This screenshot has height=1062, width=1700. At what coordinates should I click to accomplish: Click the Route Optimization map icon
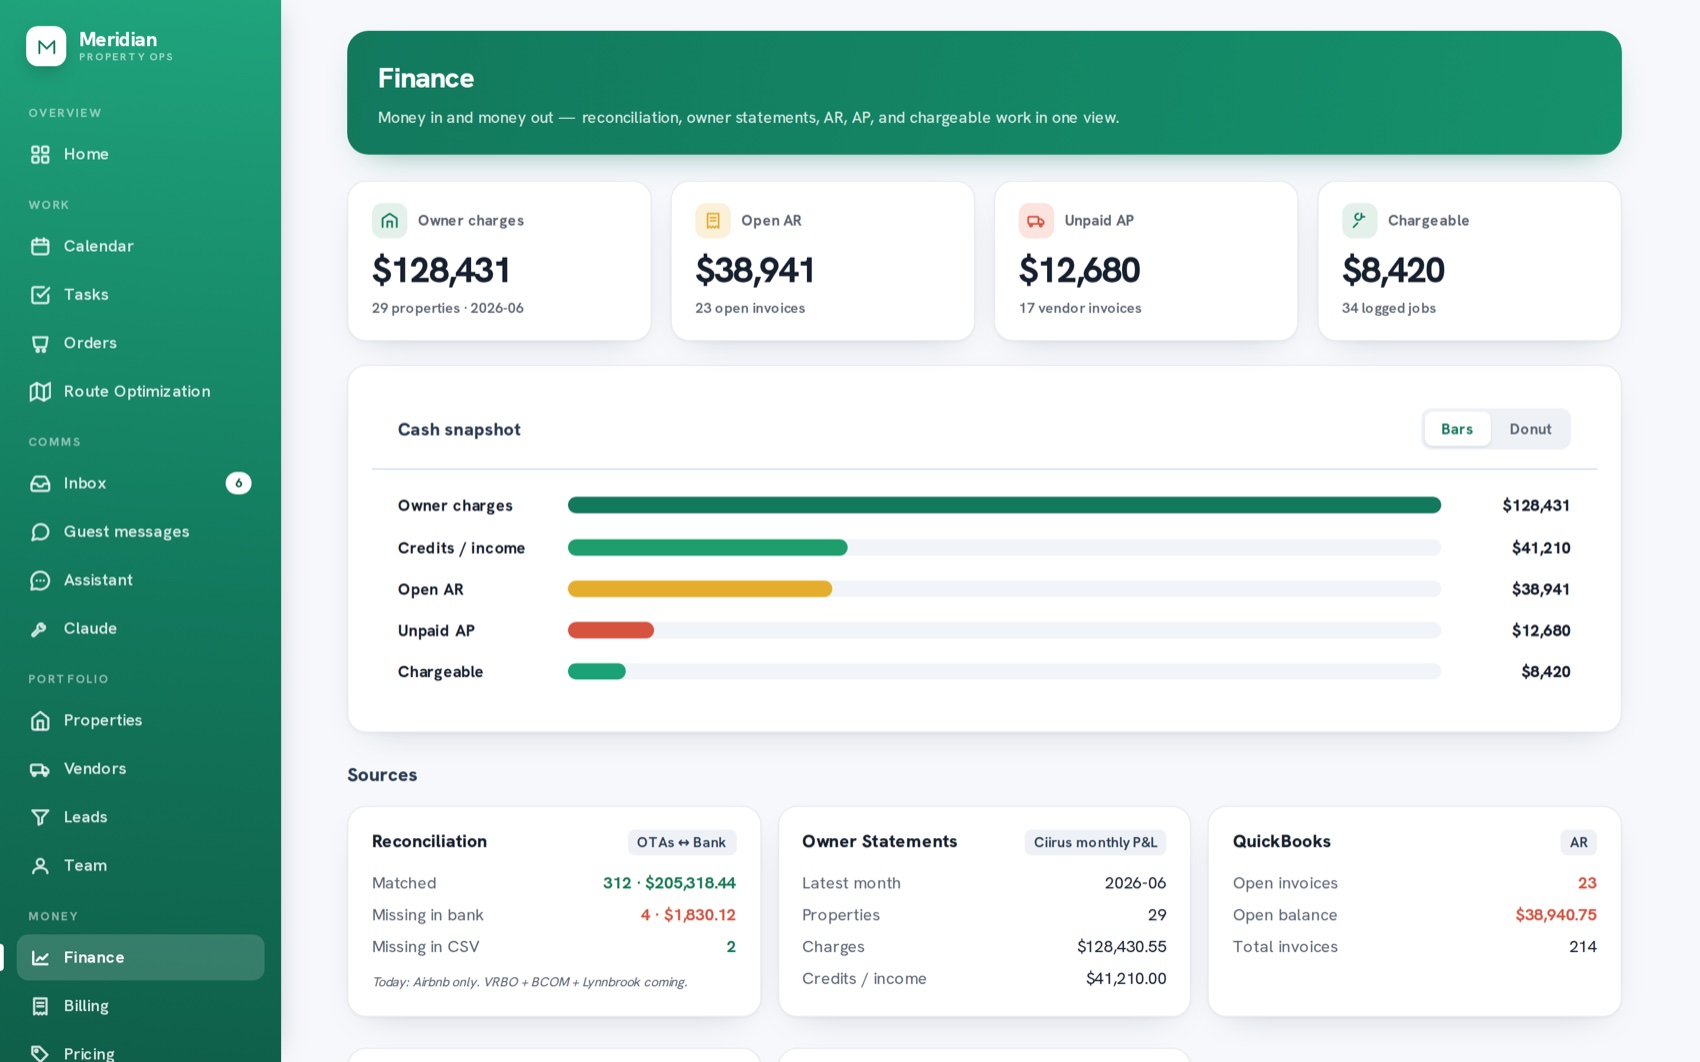click(40, 391)
